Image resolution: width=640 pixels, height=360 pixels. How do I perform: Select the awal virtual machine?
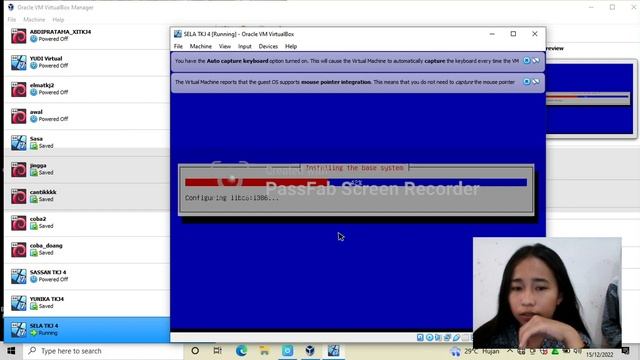87,116
